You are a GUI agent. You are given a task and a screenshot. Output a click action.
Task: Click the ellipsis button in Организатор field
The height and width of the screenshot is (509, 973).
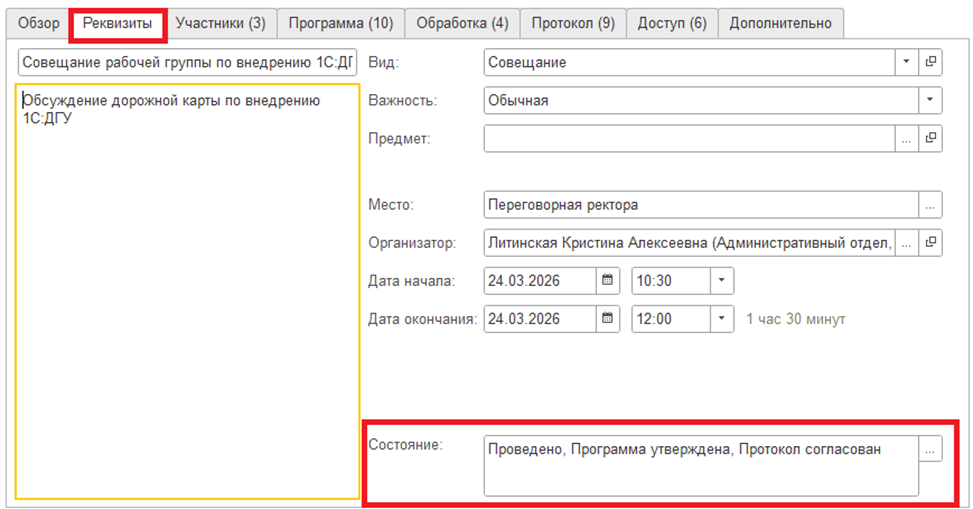[x=906, y=242]
